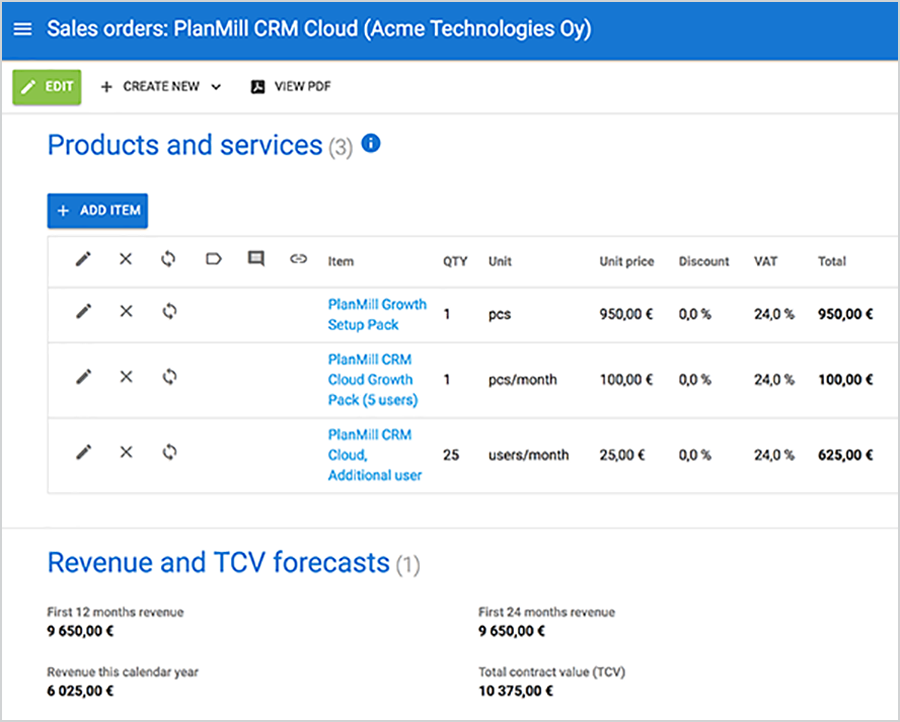
Task: Click the 25,00 € unit price cell
Action: coord(622,455)
